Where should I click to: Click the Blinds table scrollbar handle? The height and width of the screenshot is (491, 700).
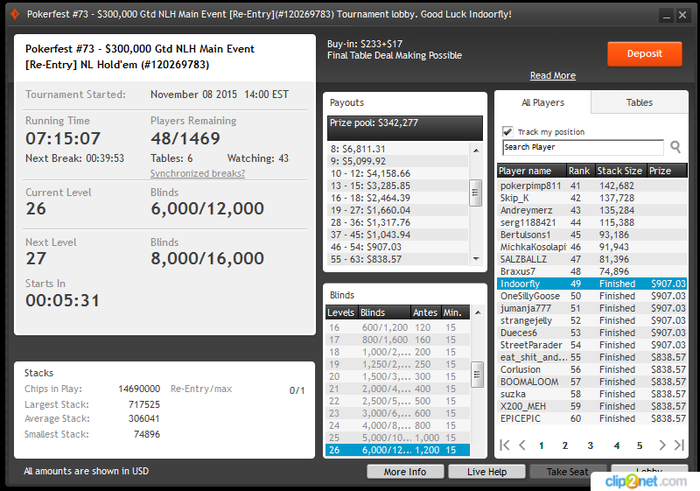click(477, 374)
